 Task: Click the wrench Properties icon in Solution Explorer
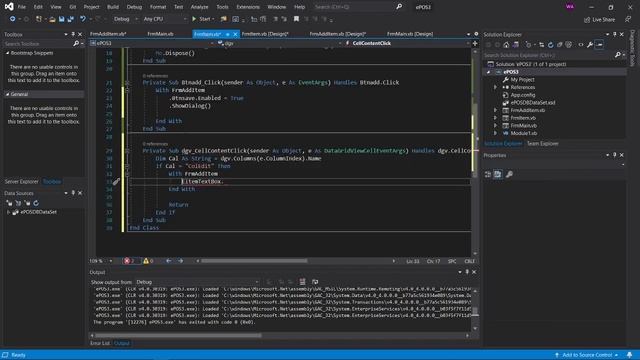point(590,45)
